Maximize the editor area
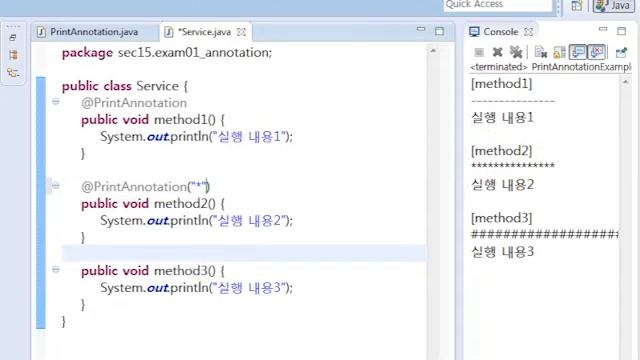This screenshot has height=360, width=640. [x=439, y=31]
